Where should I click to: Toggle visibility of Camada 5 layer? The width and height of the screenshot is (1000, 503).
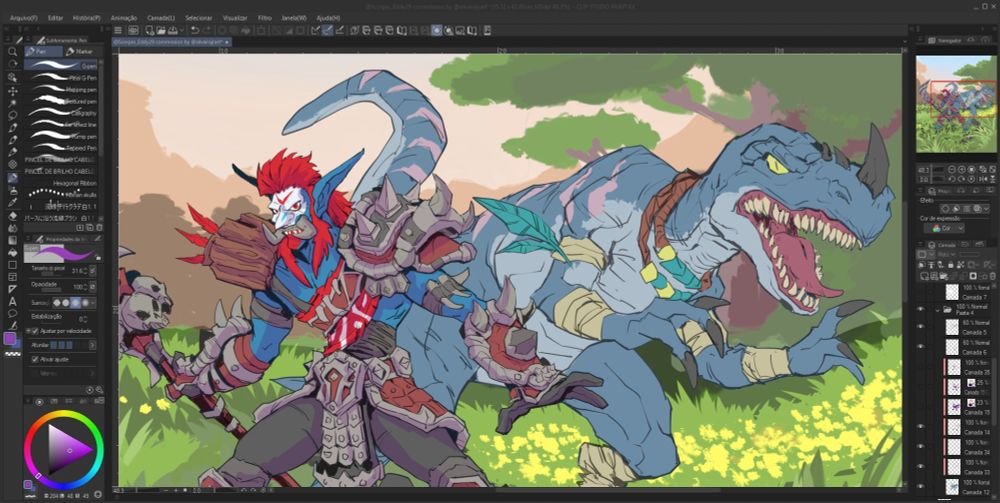tap(920, 327)
